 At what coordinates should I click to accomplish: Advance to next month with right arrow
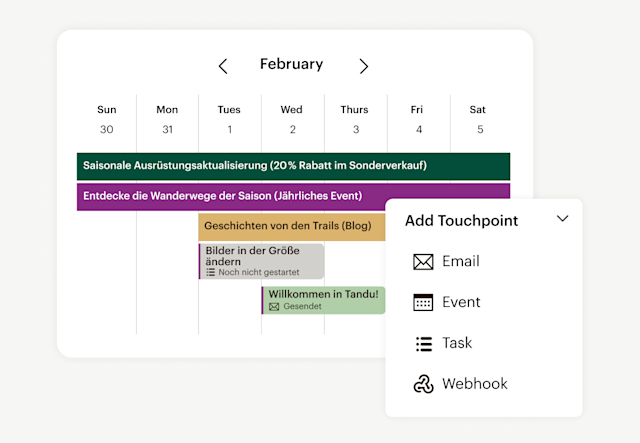point(363,66)
